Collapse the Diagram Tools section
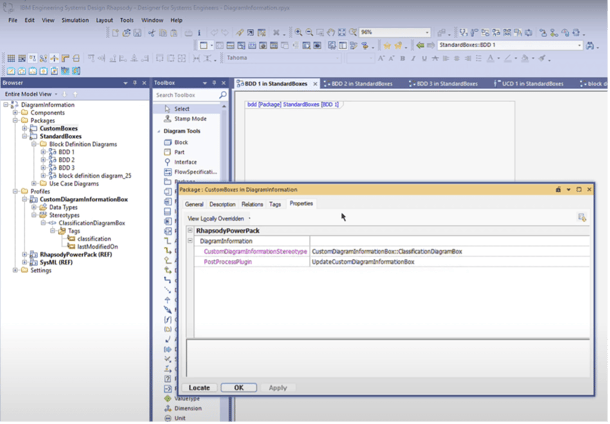Viewport: 610px width, 424px height. 159,131
